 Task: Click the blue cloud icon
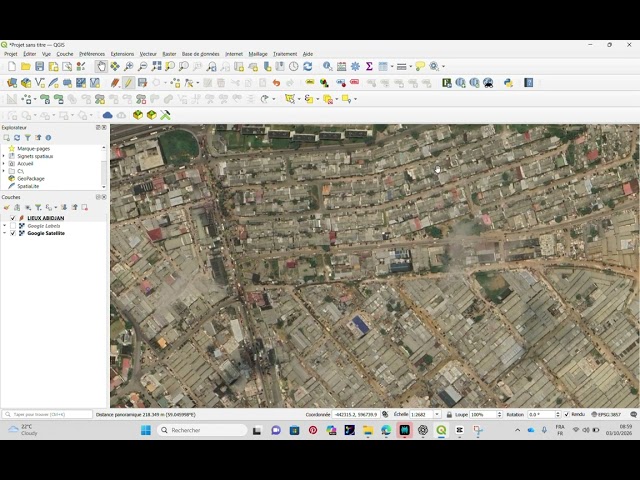pyautogui.click(x=107, y=116)
